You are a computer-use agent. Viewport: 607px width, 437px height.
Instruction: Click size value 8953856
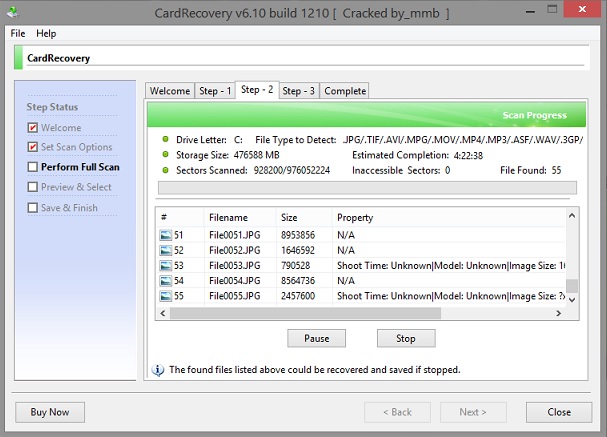pos(298,235)
